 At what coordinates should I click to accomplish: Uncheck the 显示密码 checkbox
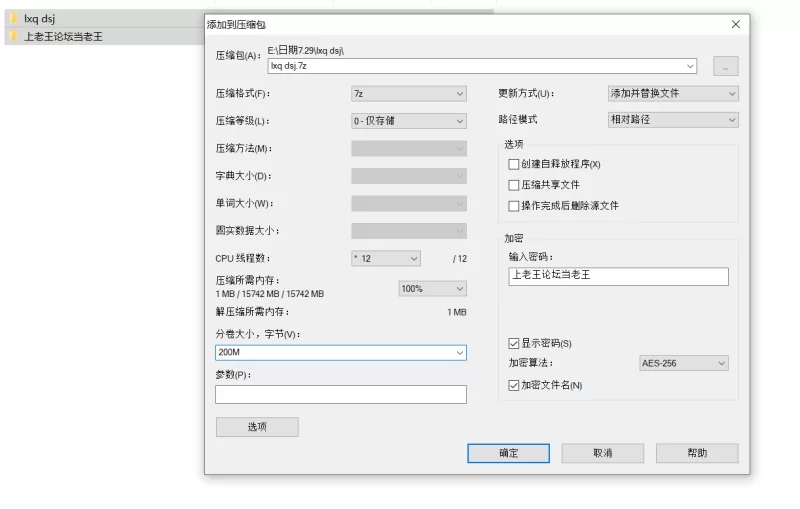[513, 344]
